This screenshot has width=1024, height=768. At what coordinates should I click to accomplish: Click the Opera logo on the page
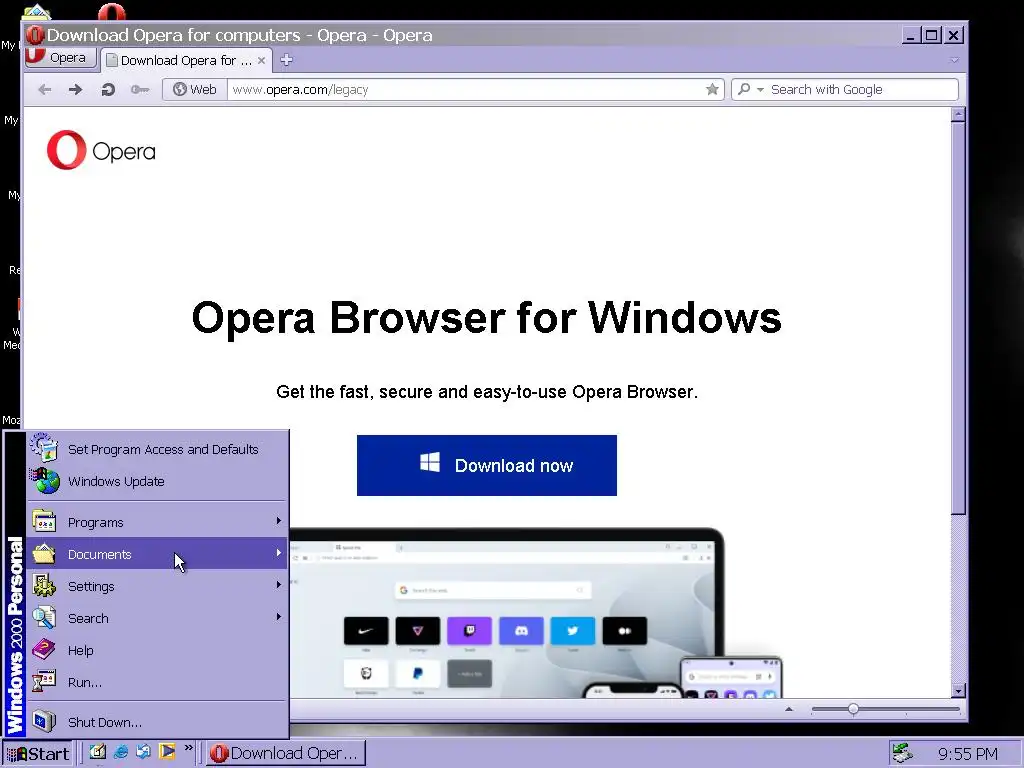coord(101,150)
